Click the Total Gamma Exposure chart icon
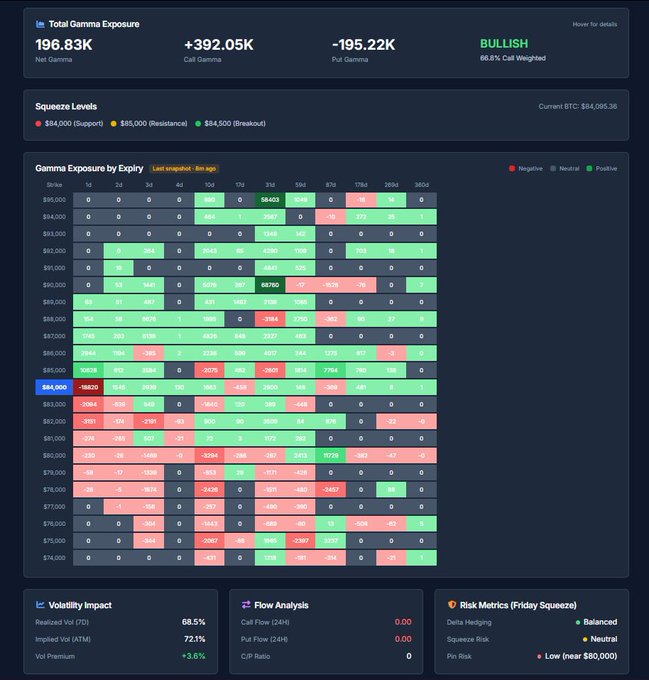The height and width of the screenshot is (680, 649). point(40,24)
